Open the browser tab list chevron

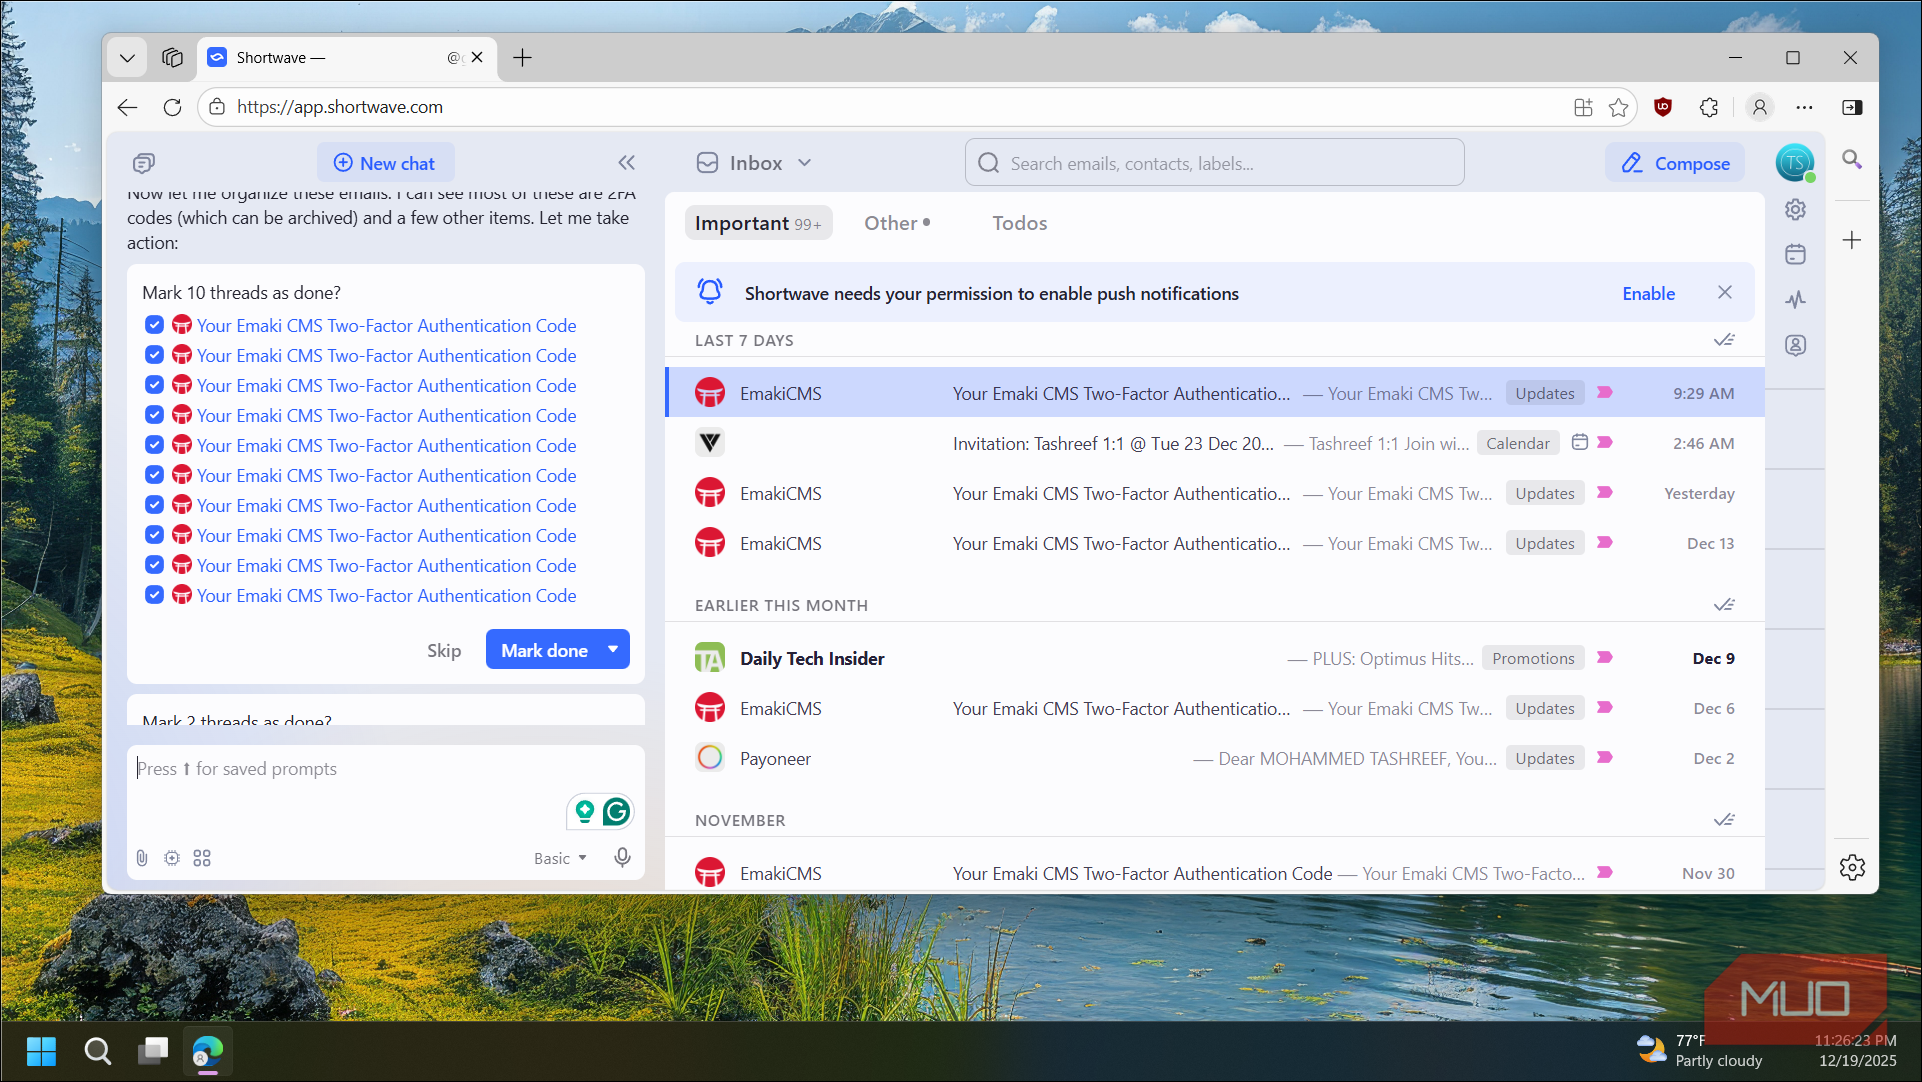tap(127, 58)
